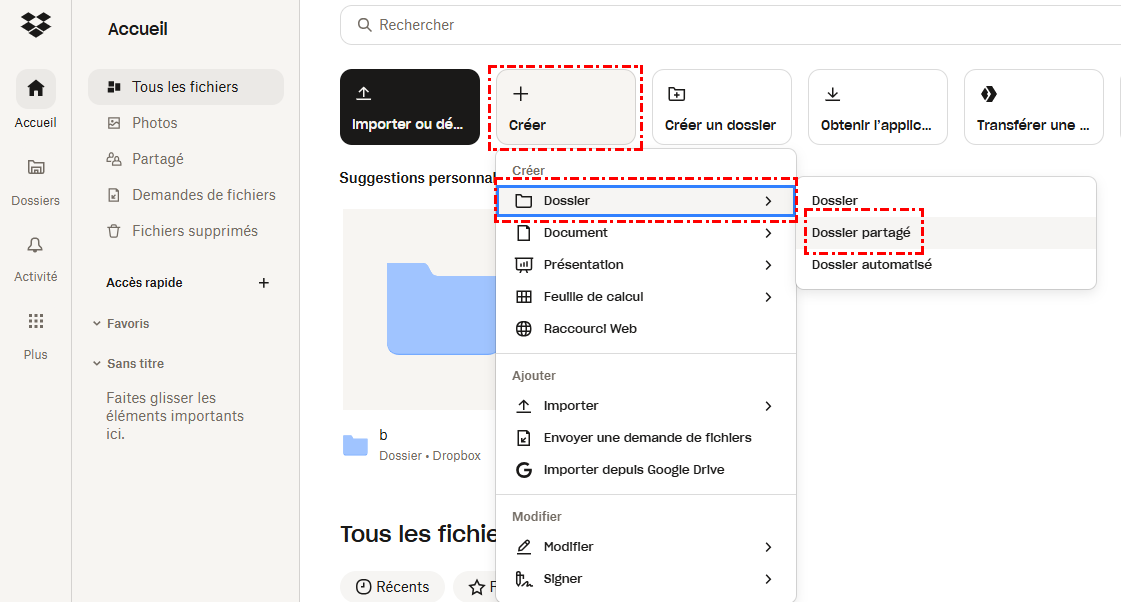
Task: Click the Signer signature icon
Action: click(x=524, y=579)
